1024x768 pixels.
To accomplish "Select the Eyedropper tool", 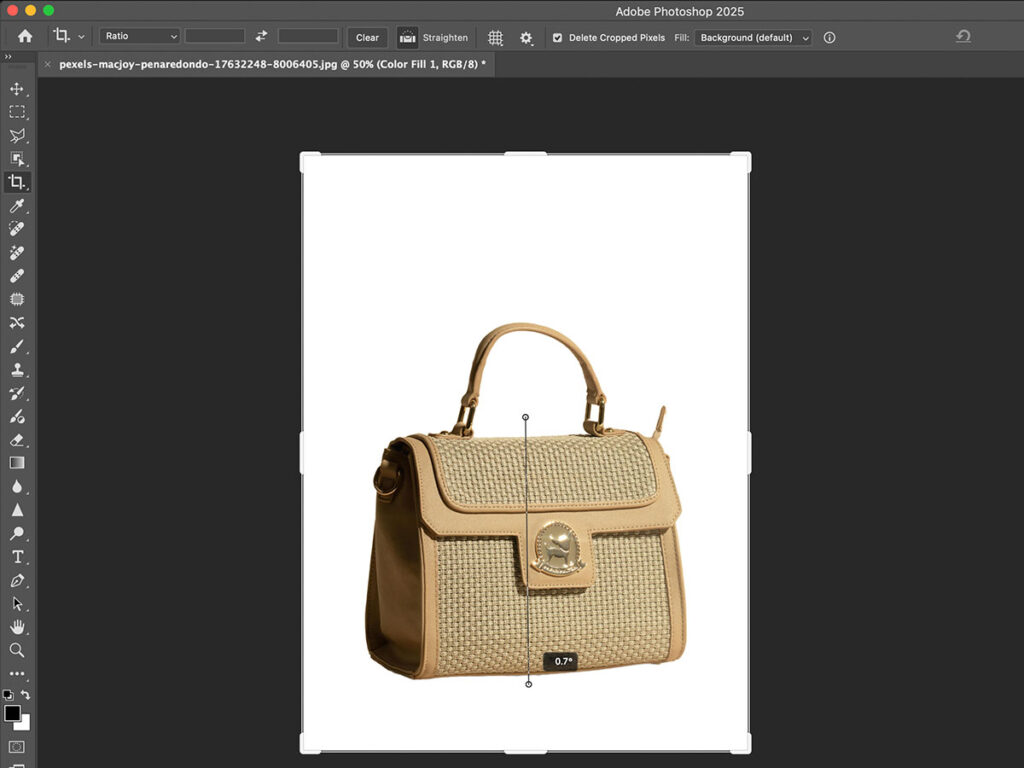I will click(x=17, y=206).
